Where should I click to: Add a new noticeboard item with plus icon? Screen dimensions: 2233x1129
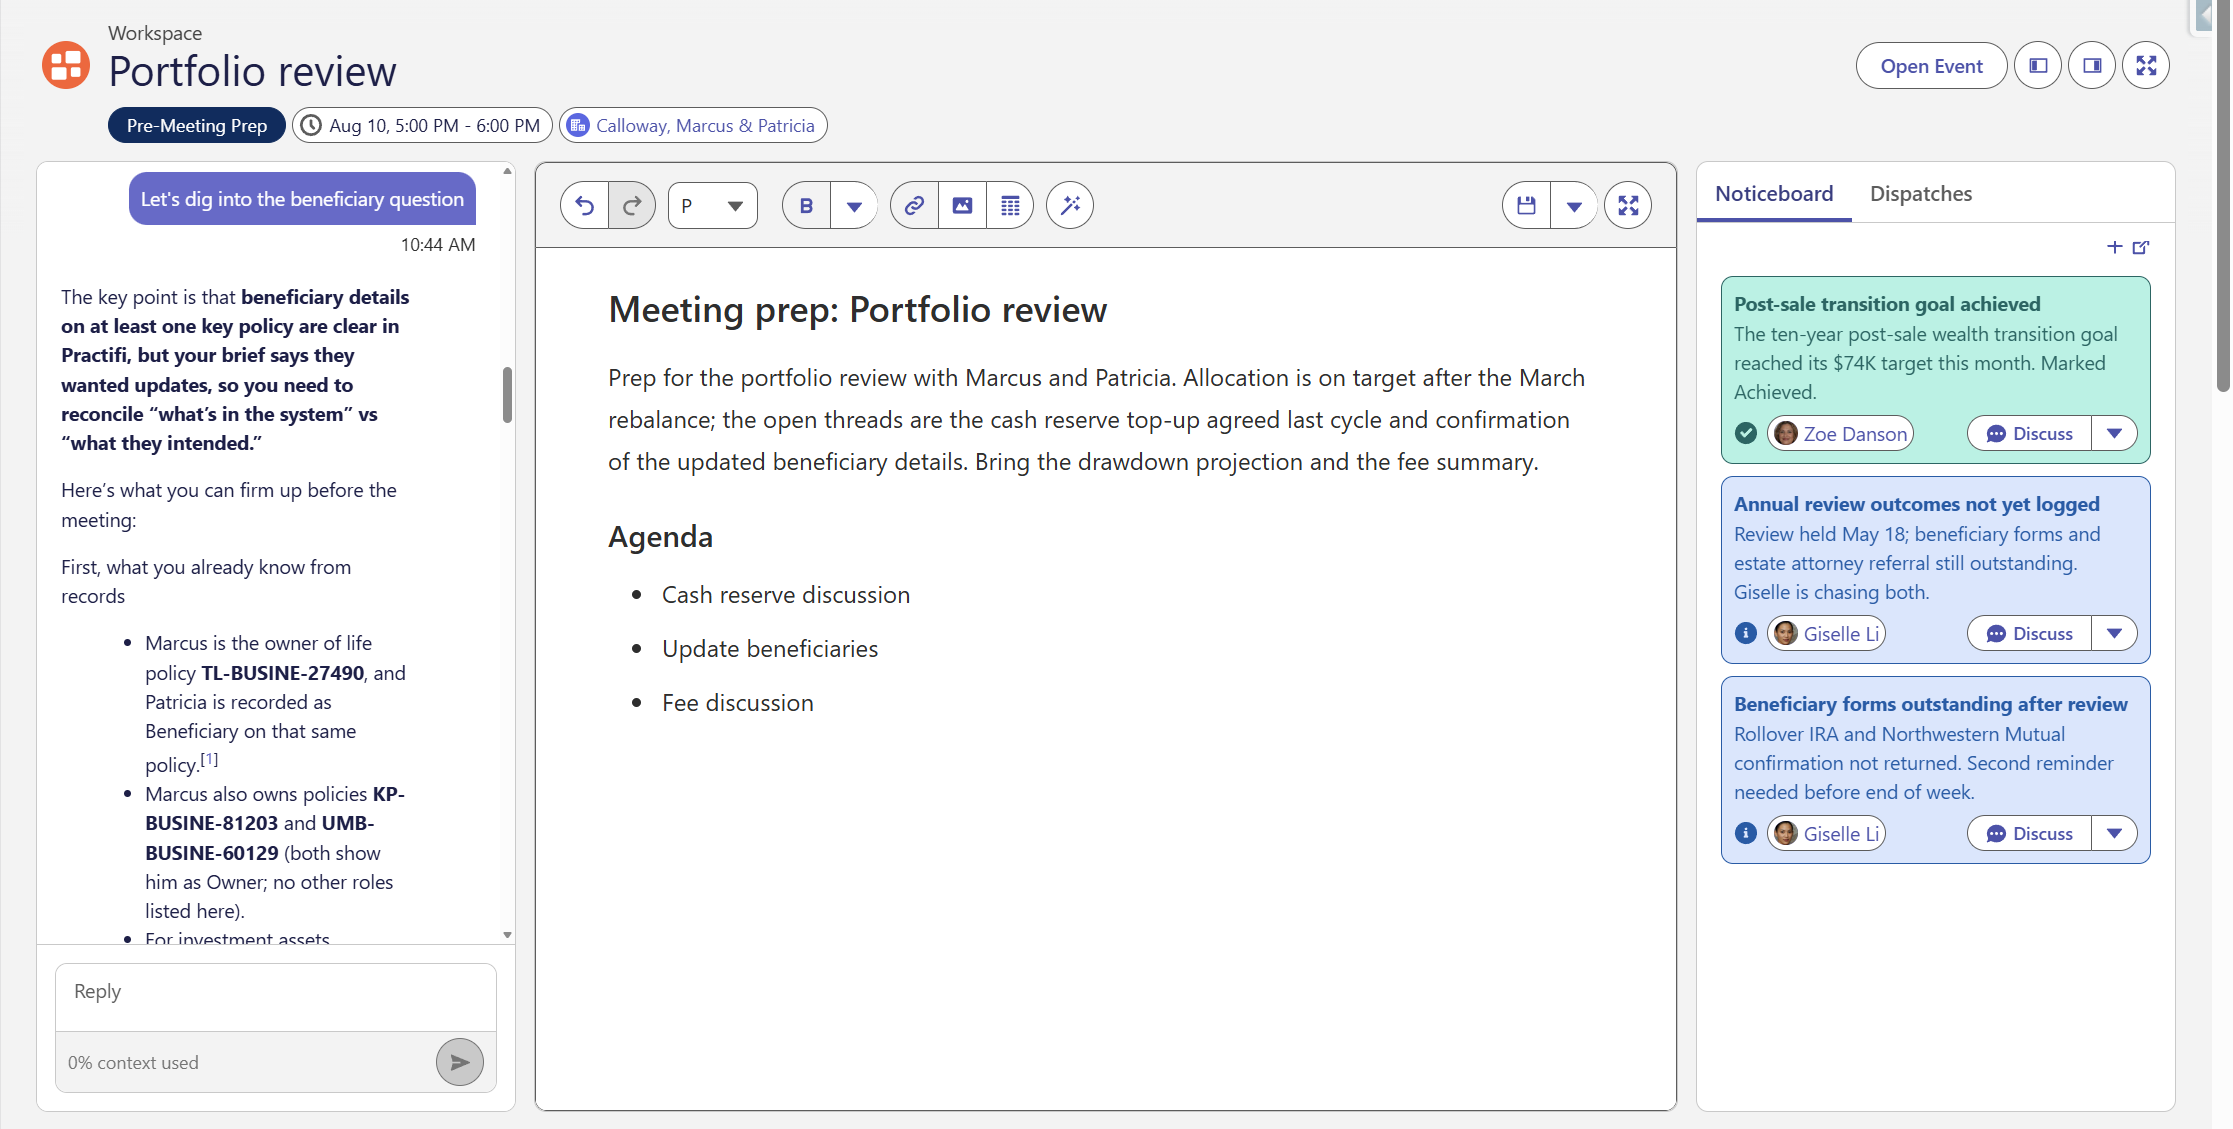click(x=2114, y=247)
